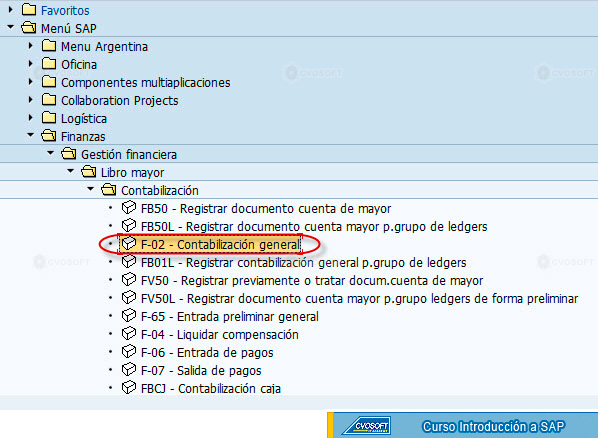Viewport: 598px width, 438px height.
Task: Expand the Menu Argentina folder arrow
Action: [31, 45]
